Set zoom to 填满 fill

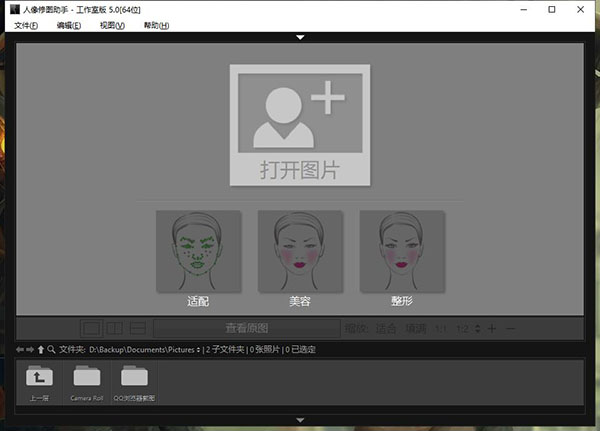coord(416,328)
